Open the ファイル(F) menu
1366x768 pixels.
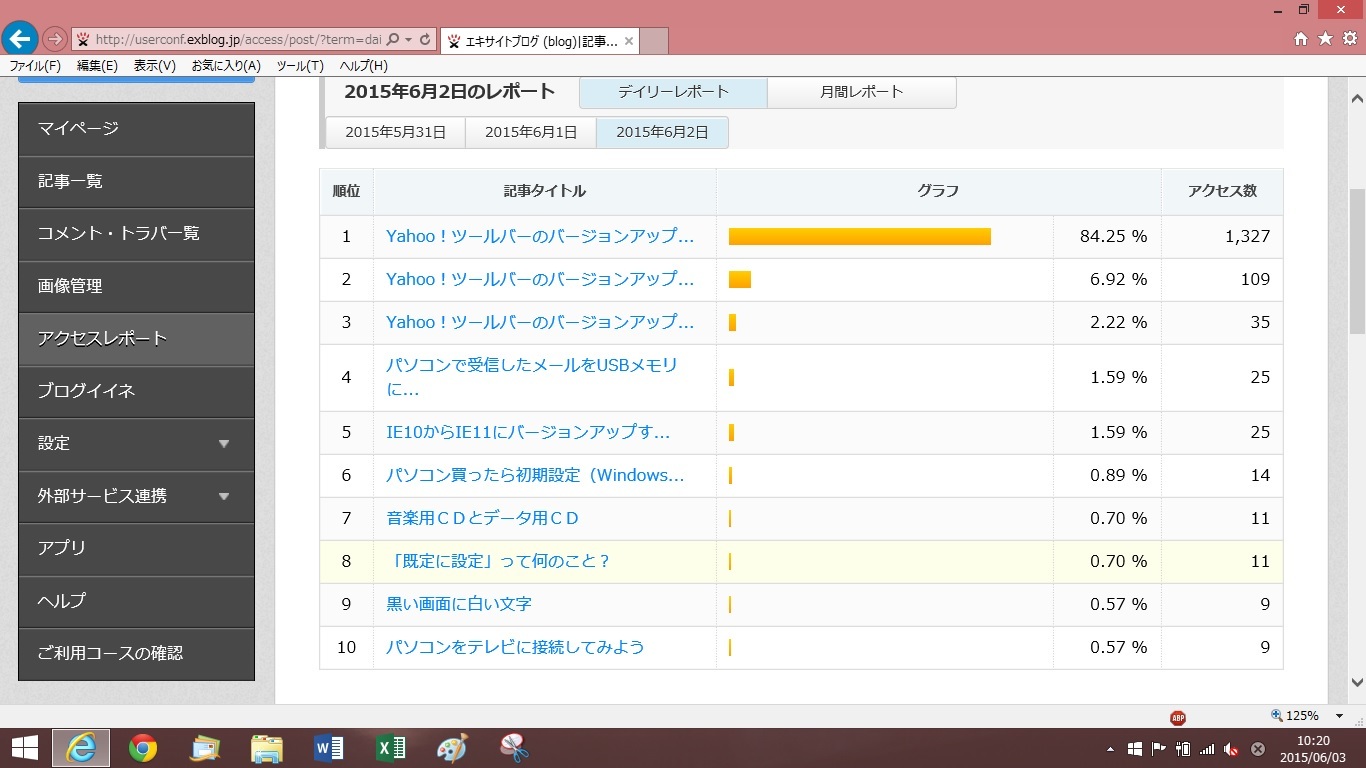point(35,66)
